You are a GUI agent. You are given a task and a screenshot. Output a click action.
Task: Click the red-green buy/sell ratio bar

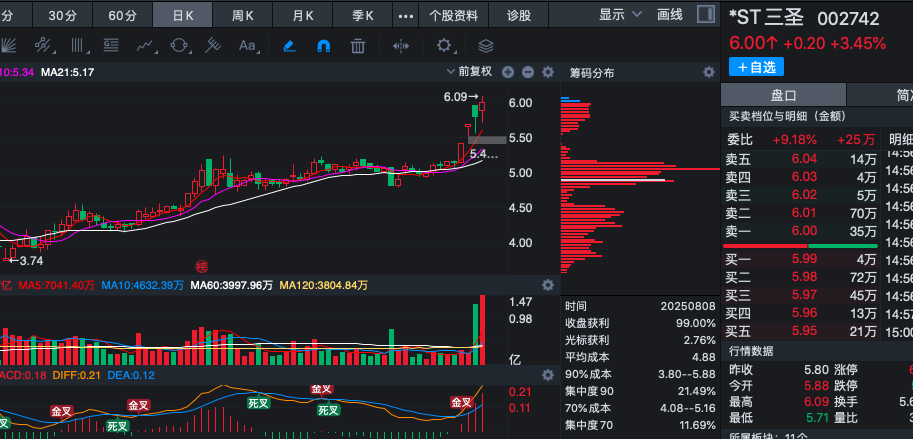click(801, 246)
